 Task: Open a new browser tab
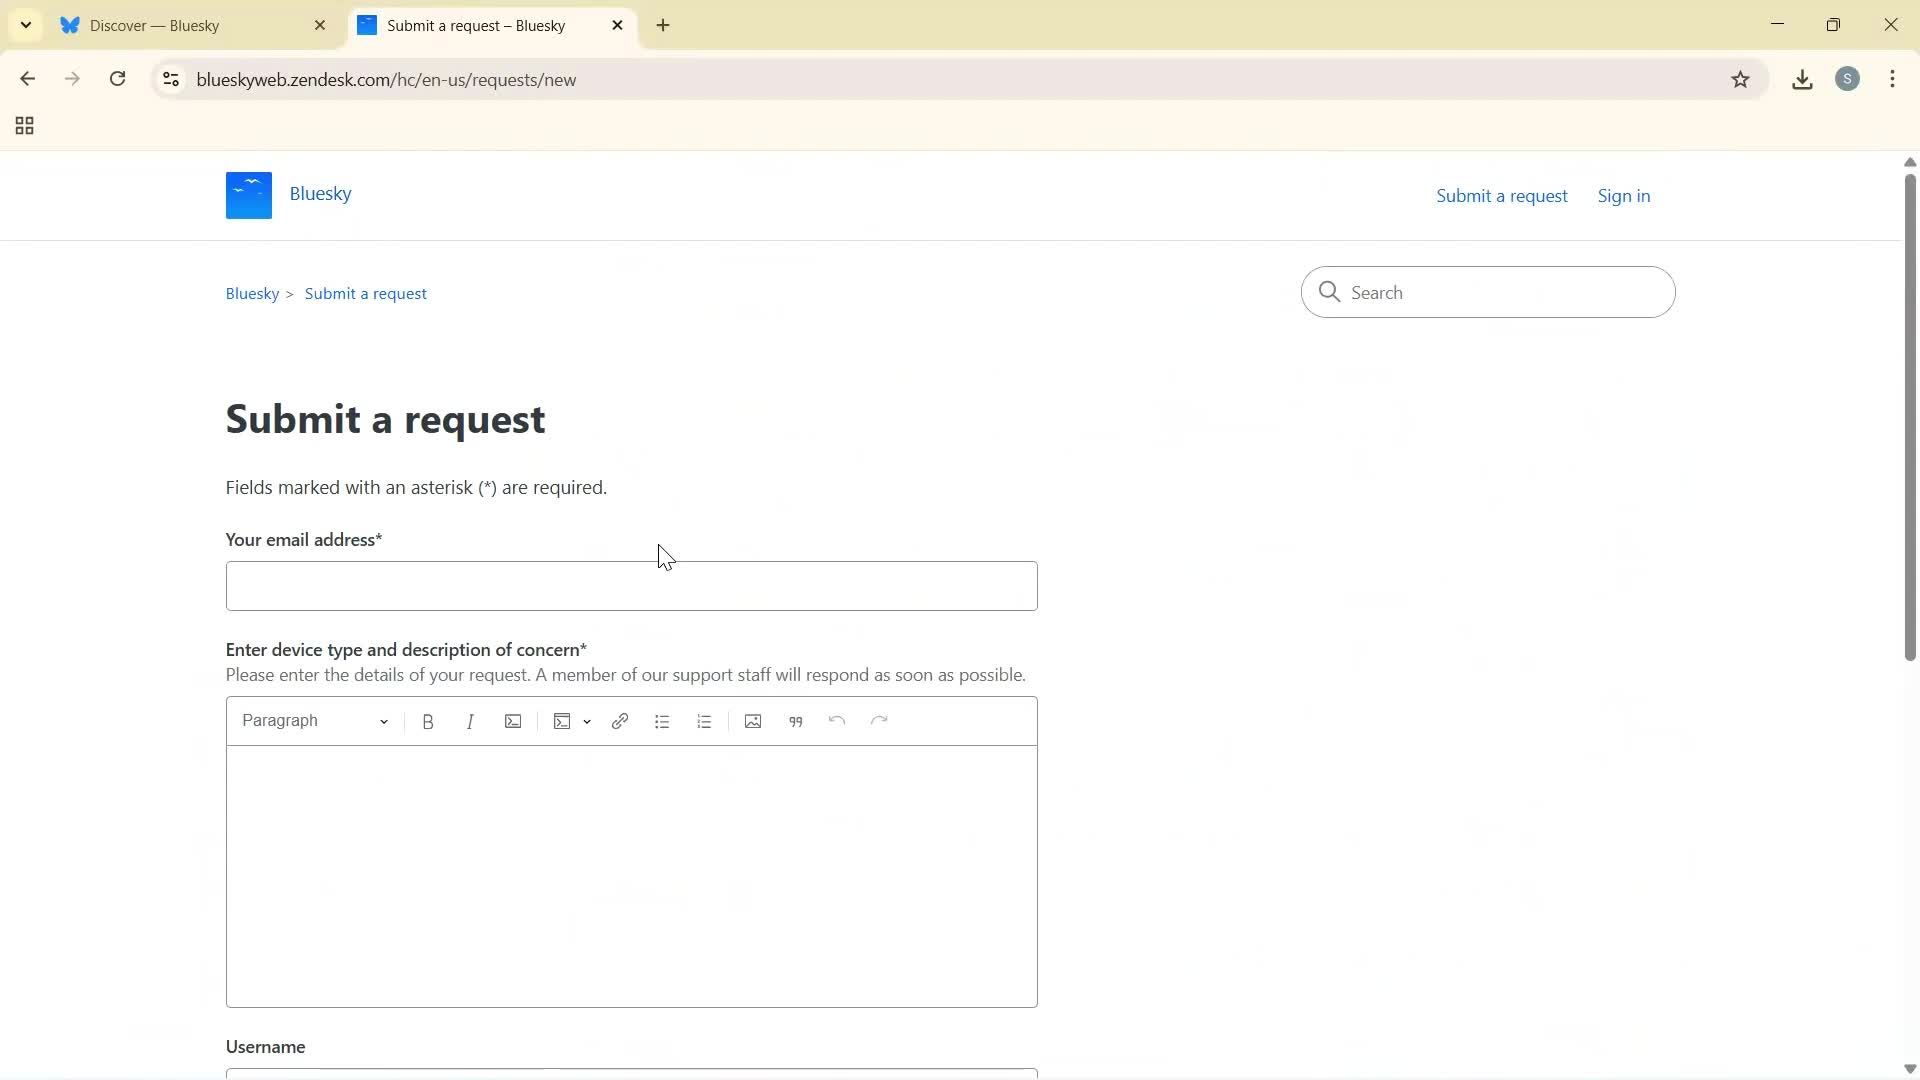(x=663, y=25)
